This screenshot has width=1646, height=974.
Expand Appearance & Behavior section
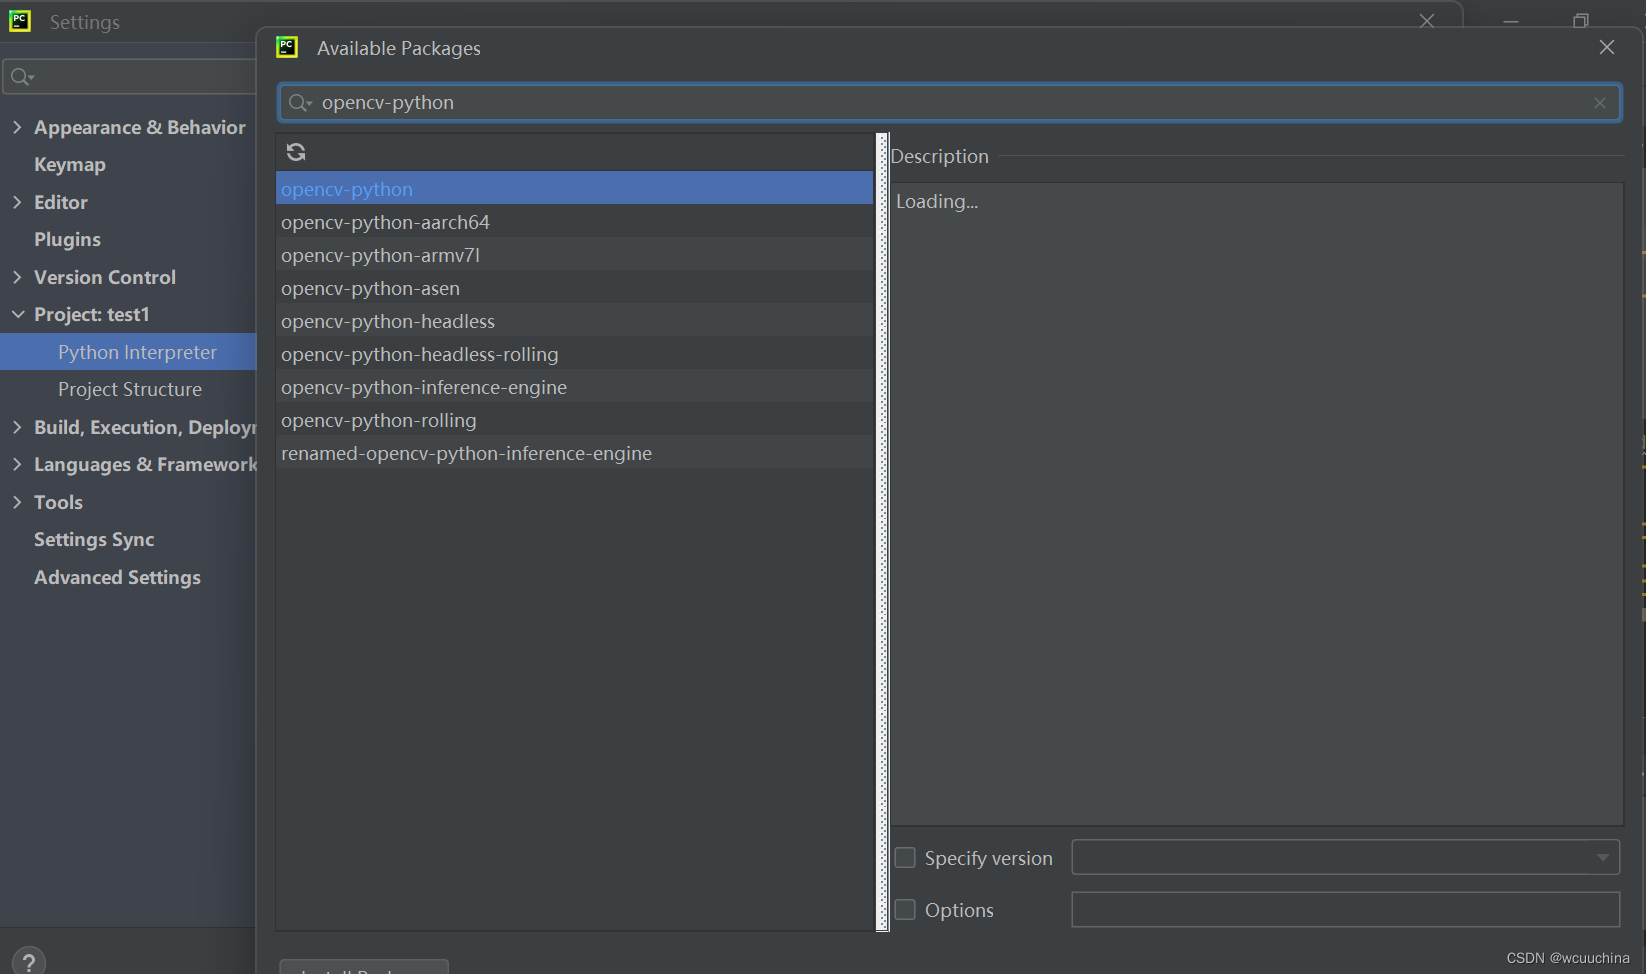(x=17, y=127)
